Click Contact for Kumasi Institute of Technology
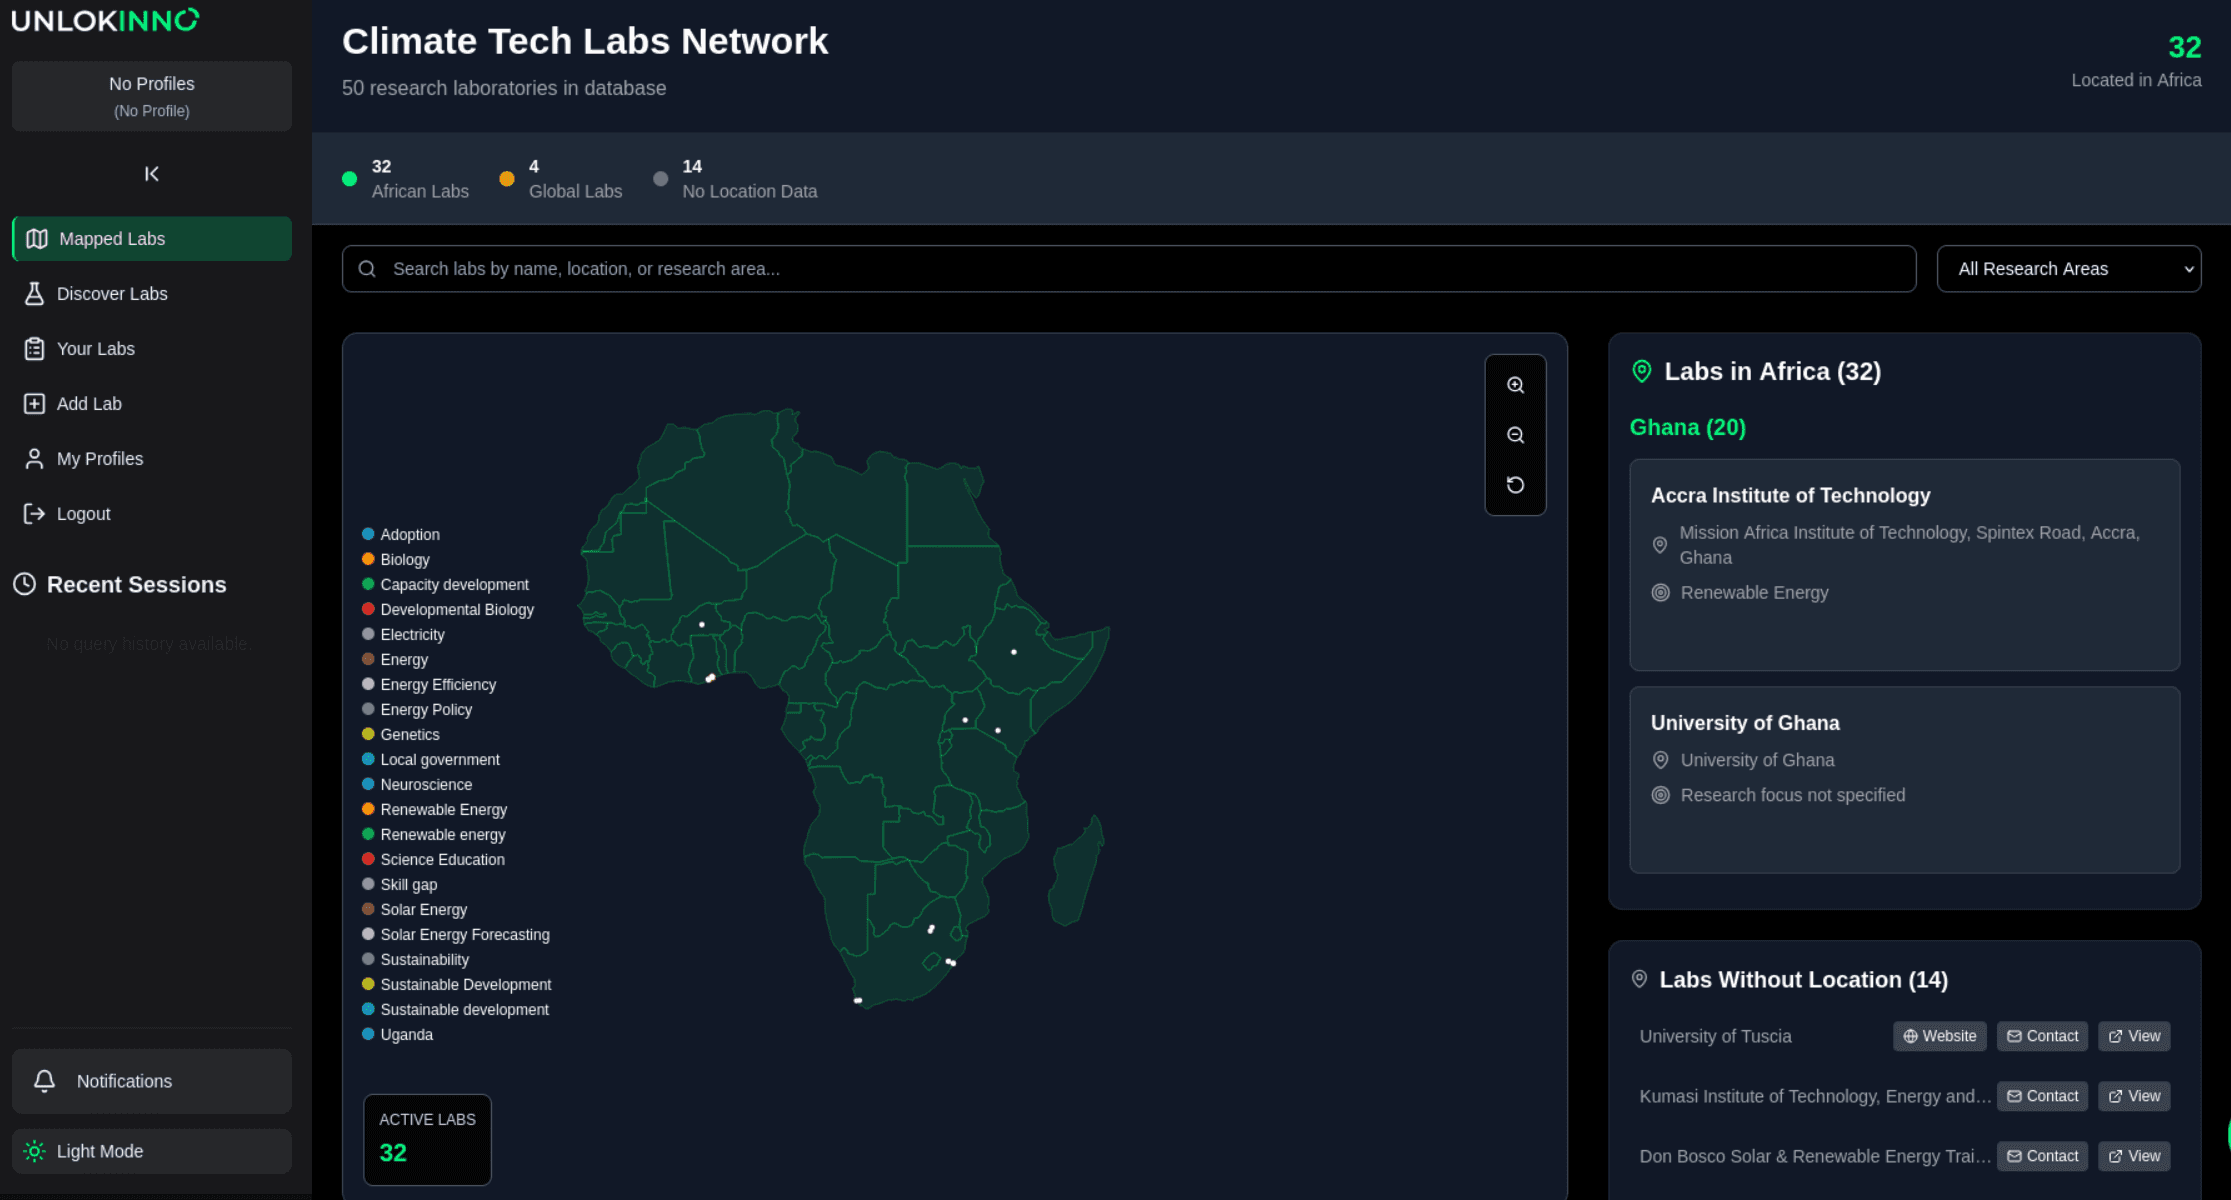The height and width of the screenshot is (1200, 2231). point(2042,1096)
